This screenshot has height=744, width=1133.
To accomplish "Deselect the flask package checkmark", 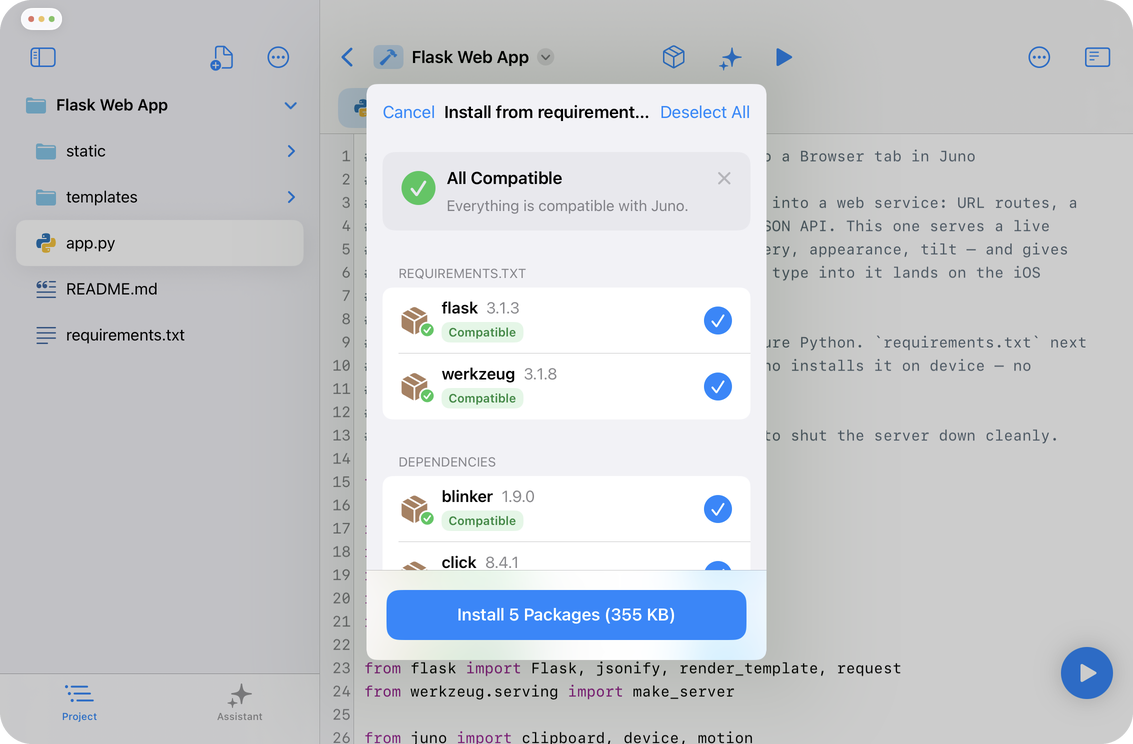I will tap(718, 321).
